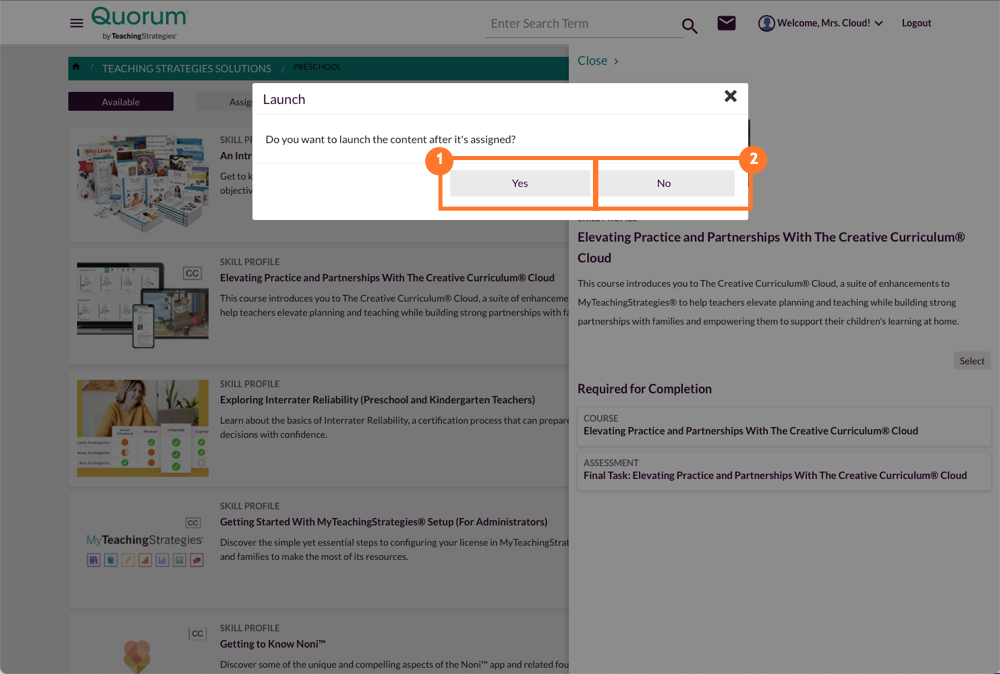Viewport: 1000px width, 674px height.
Task: Click the Enter Search Term field
Action: click(x=580, y=23)
